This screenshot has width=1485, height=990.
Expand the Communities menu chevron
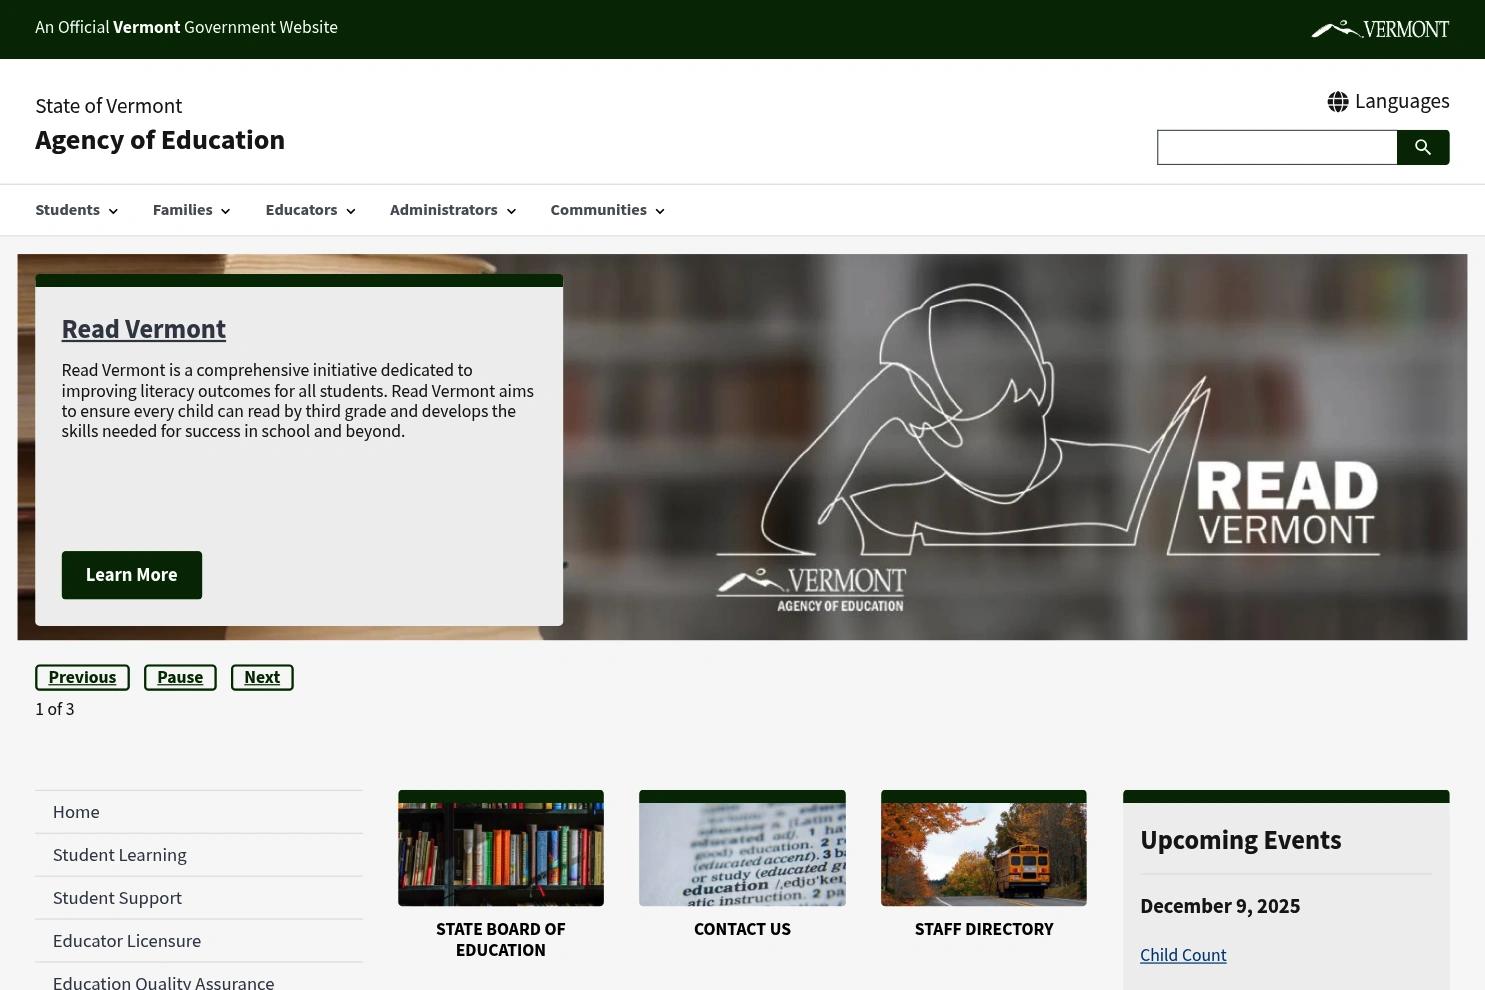coord(660,211)
